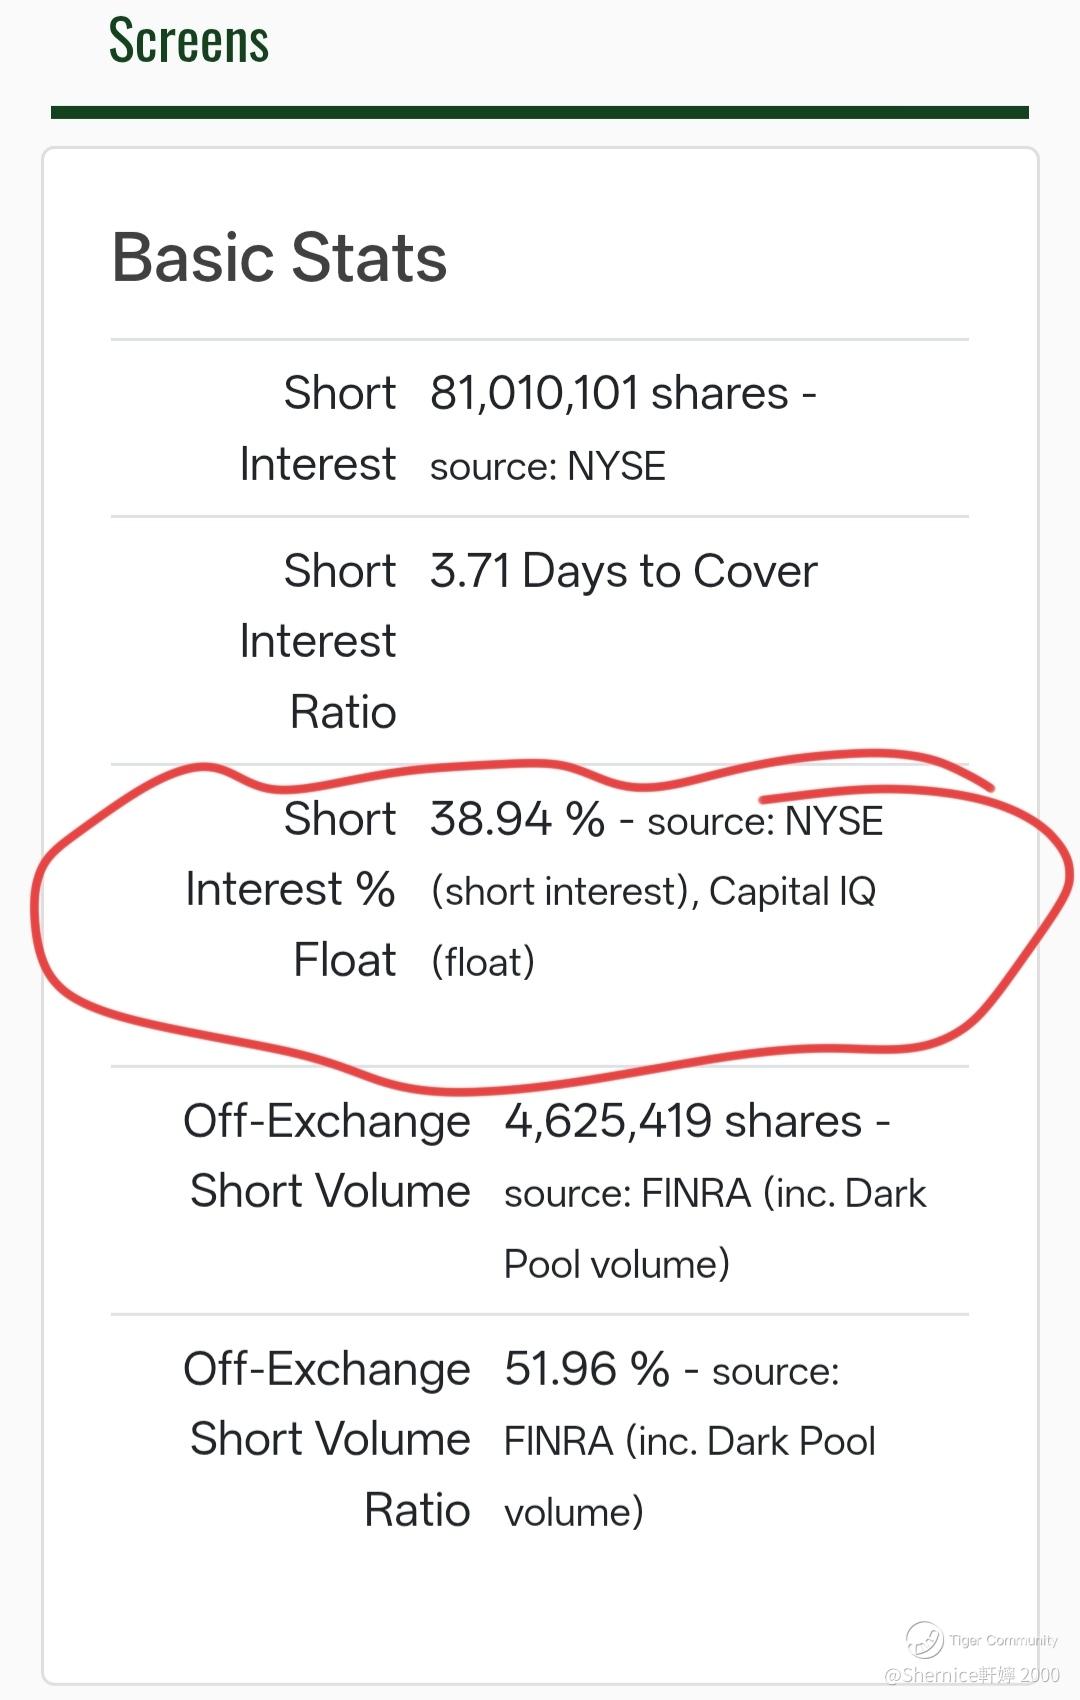Image resolution: width=1080 pixels, height=1700 pixels.
Task: Click the Off-Exchange Short Volume label
Action: tap(327, 1156)
